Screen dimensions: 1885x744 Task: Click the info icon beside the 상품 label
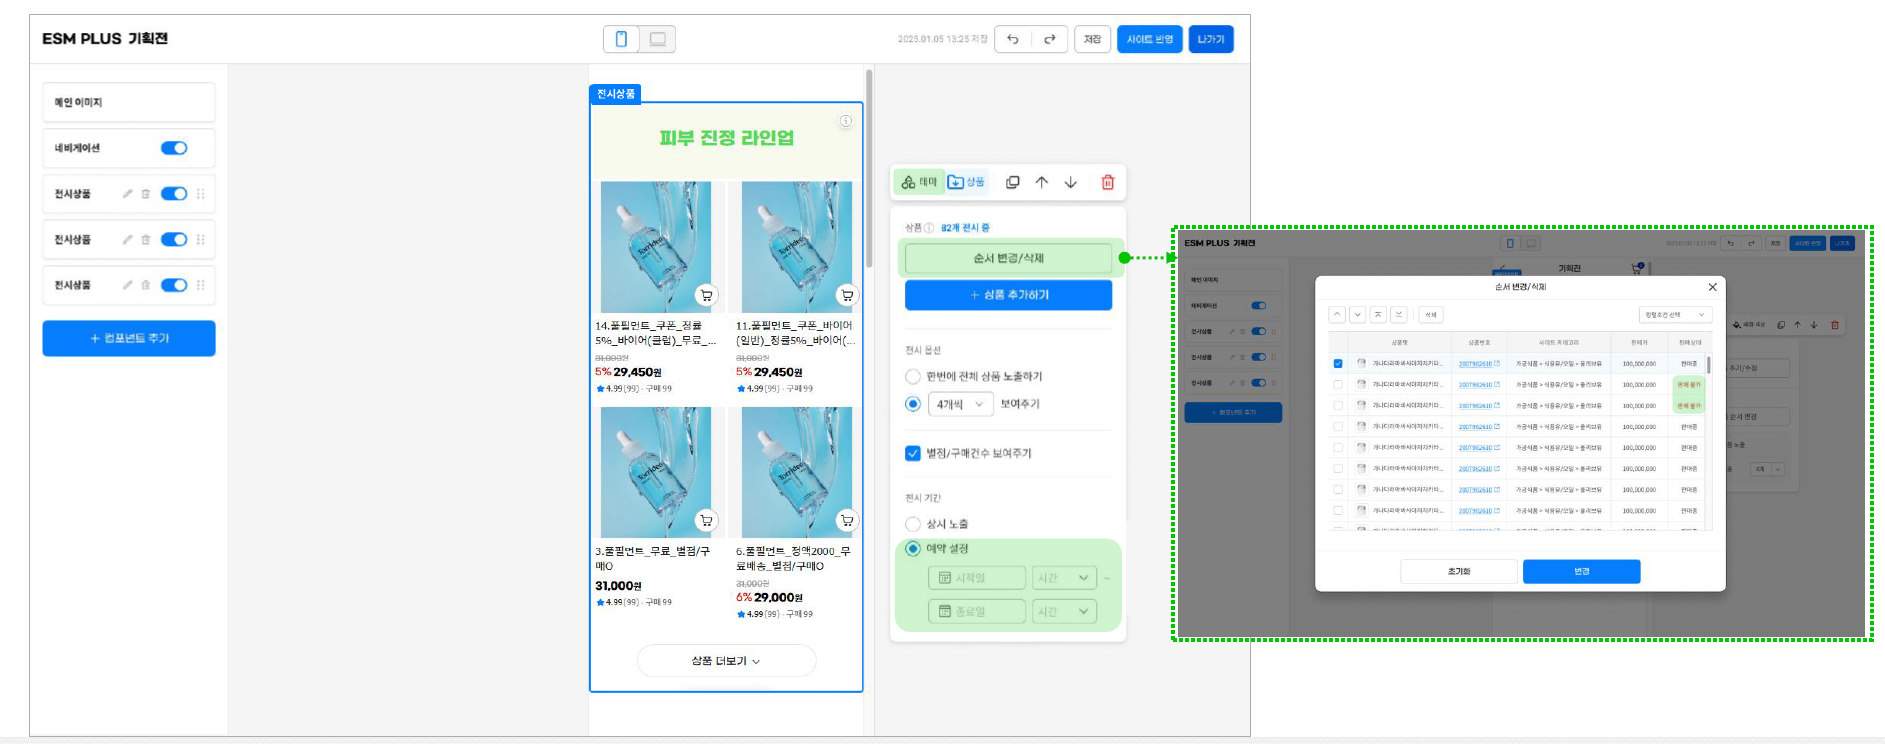click(x=929, y=228)
